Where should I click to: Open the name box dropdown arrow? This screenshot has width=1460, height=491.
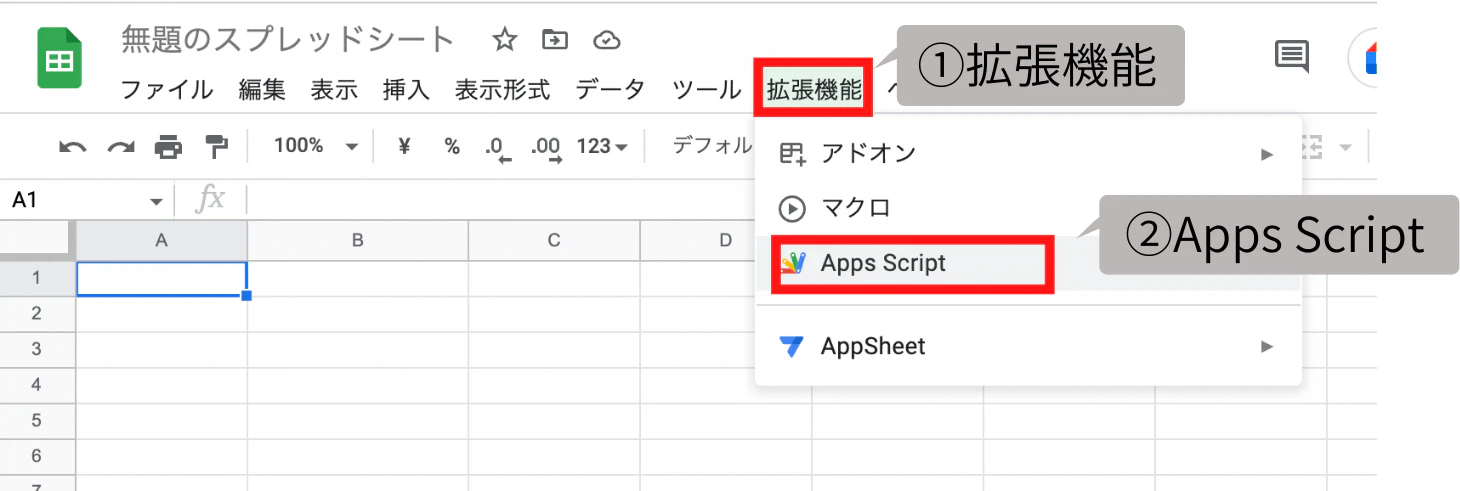coord(156,201)
